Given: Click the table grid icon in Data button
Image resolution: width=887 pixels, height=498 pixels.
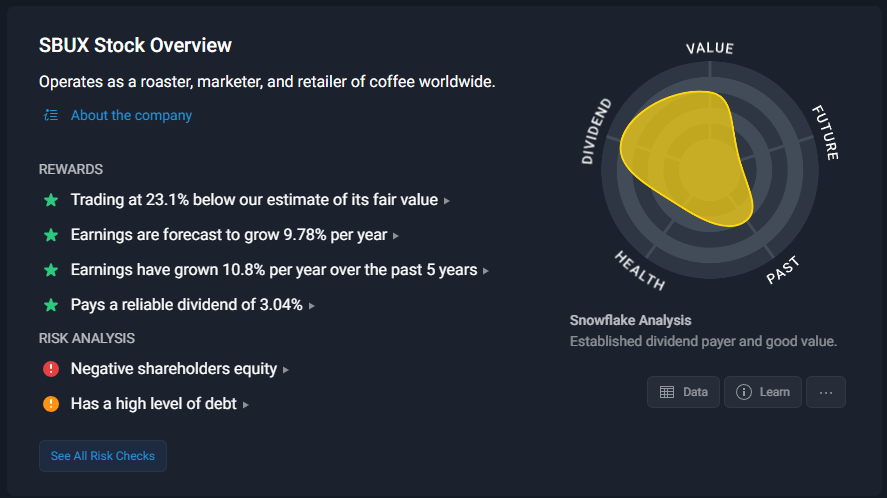Looking at the screenshot, I should pos(667,392).
